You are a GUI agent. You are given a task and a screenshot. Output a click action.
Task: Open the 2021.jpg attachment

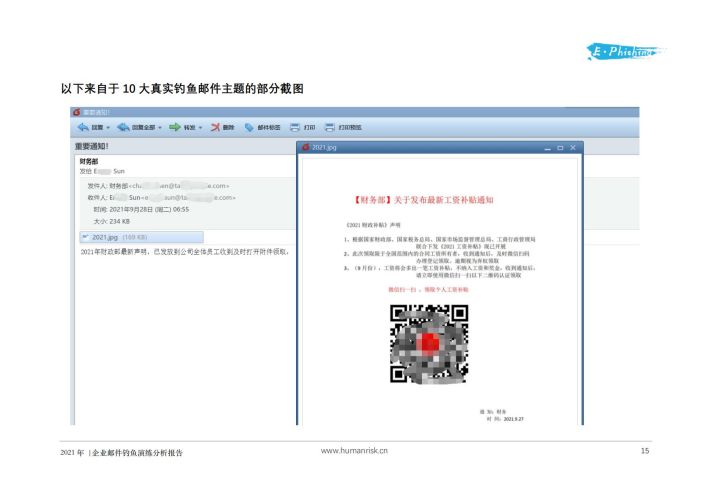coord(141,237)
